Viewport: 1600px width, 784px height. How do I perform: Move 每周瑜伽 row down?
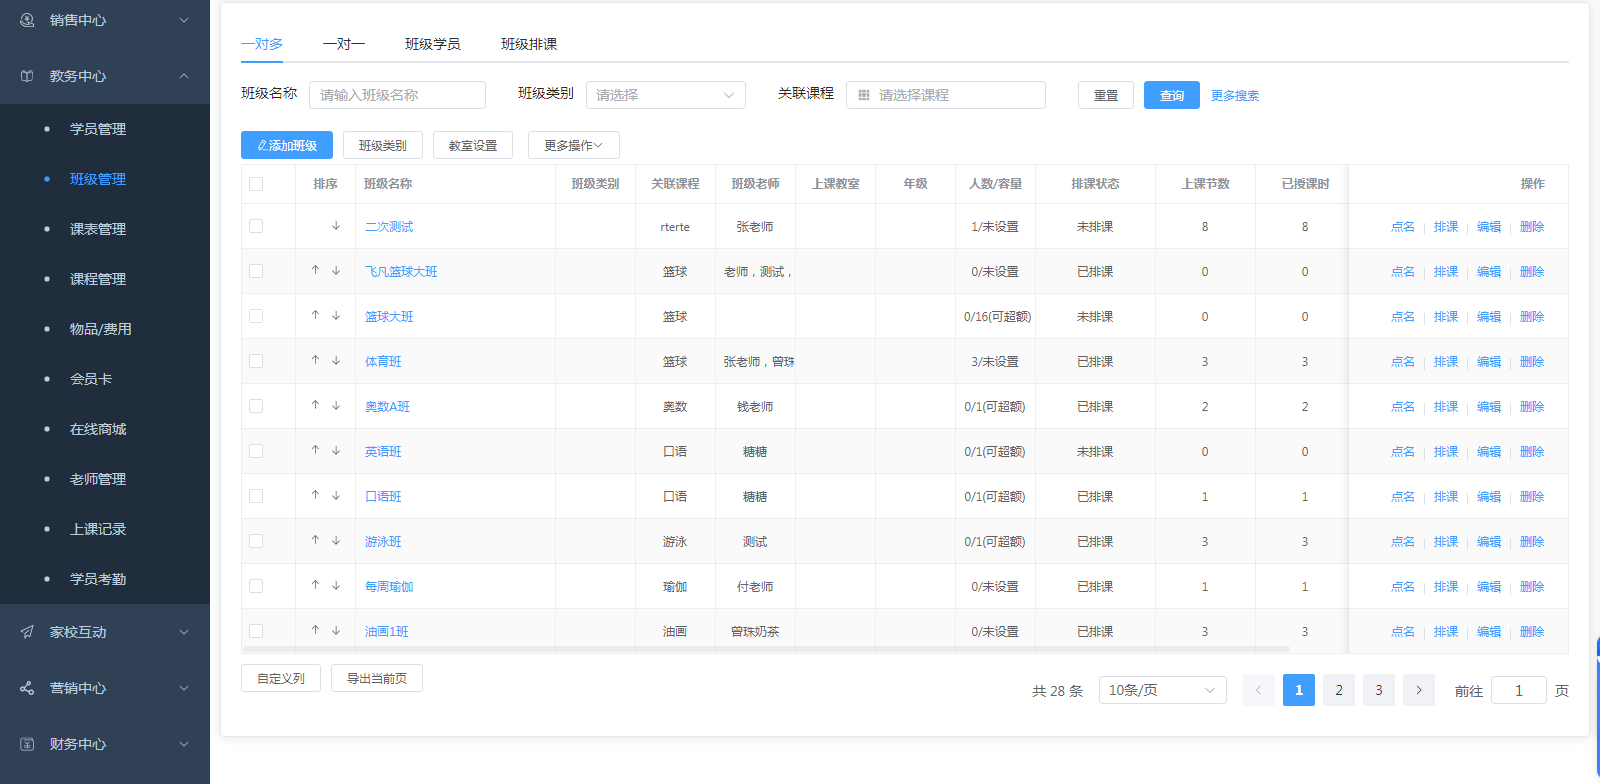[x=336, y=586]
